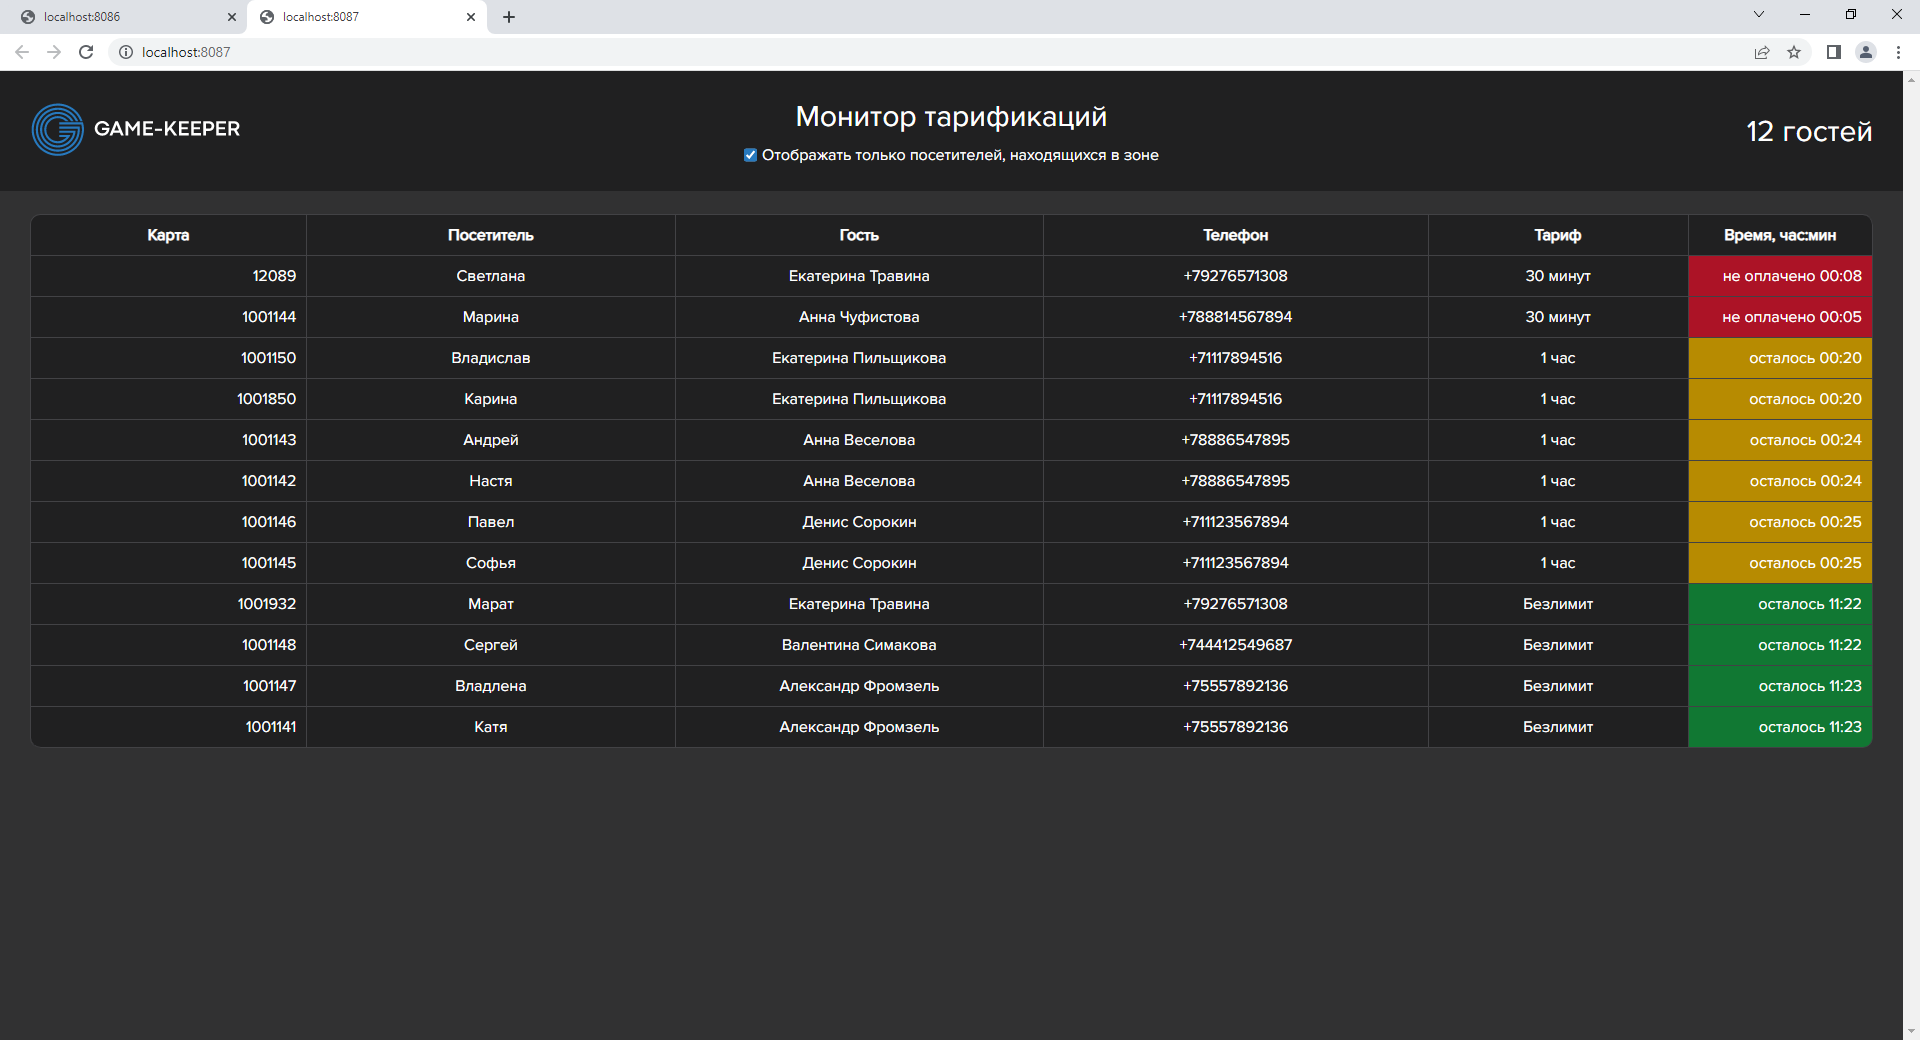This screenshot has width=1920, height=1040.
Task: Open the Chrome three-dot menu
Action: [1898, 52]
